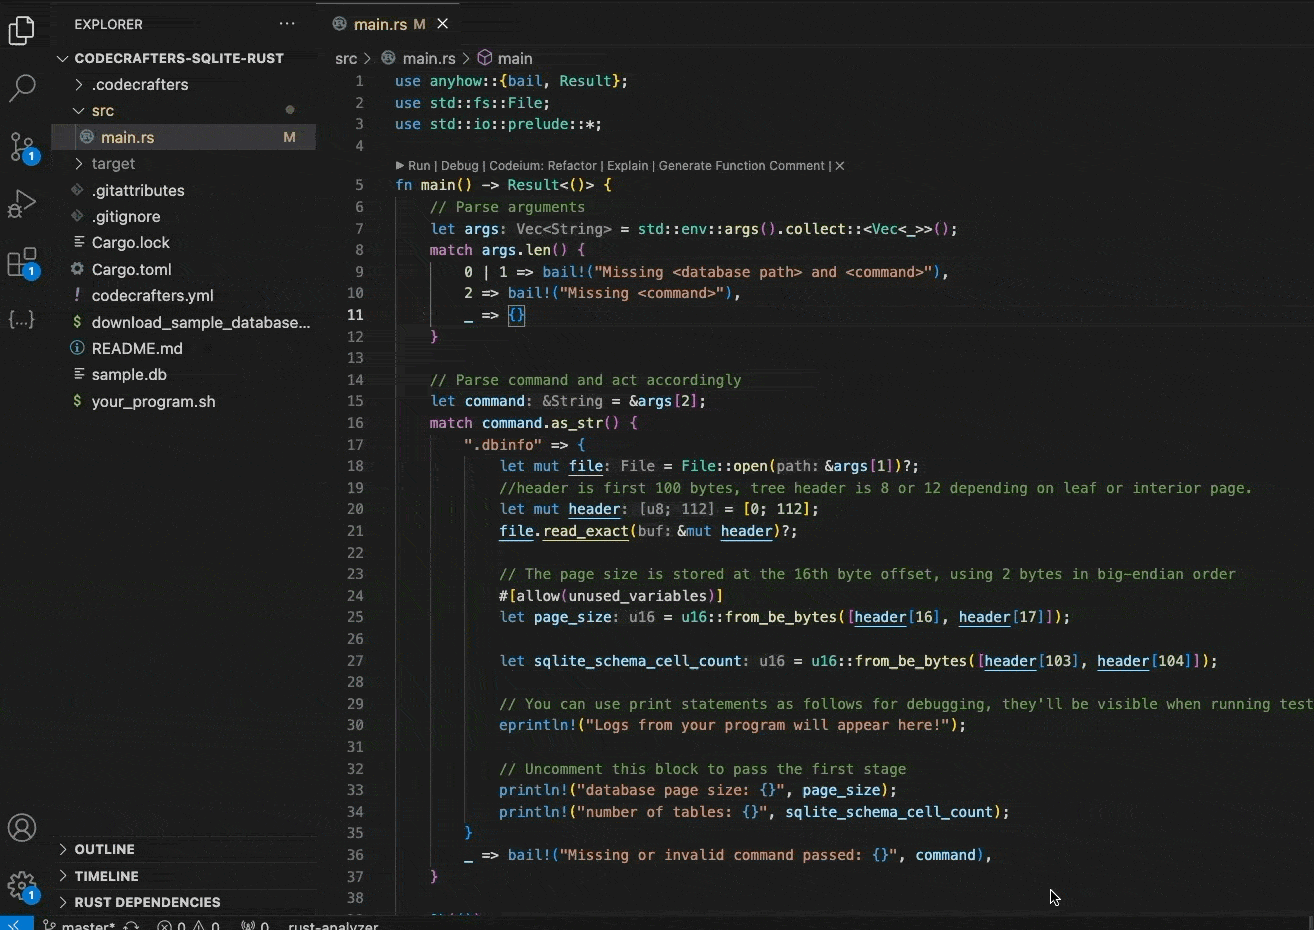Open Source Control view icon
Image resolution: width=1314 pixels, height=930 pixels.
(22, 146)
